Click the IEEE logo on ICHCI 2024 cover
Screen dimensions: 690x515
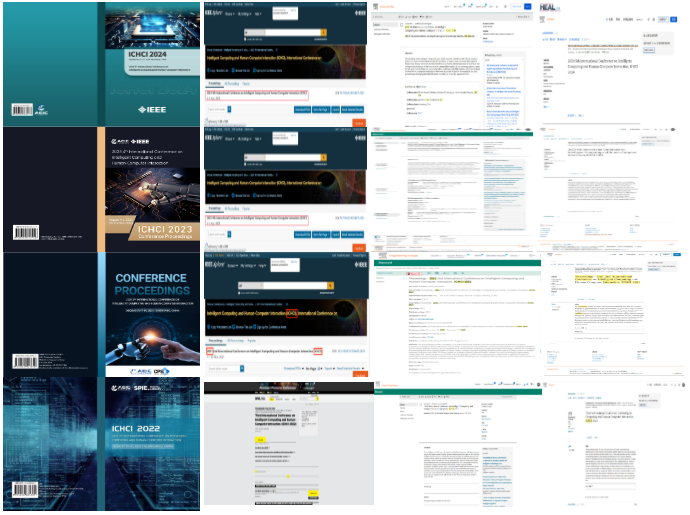tap(153, 107)
